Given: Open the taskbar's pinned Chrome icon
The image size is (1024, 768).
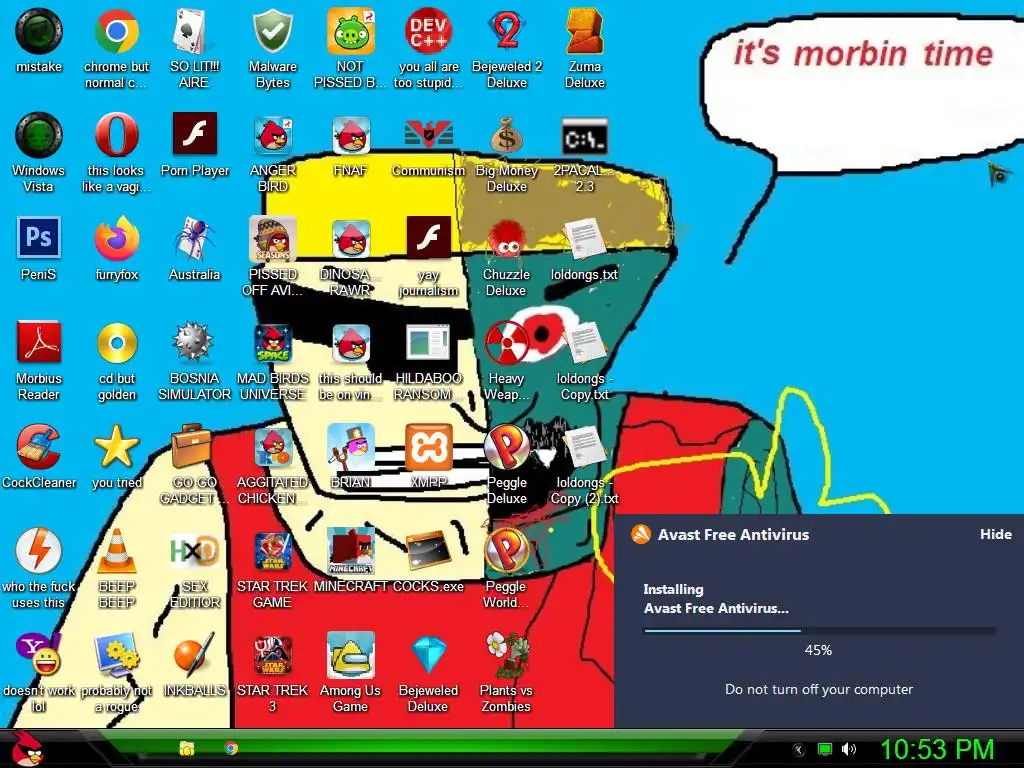Looking at the screenshot, I should [x=231, y=748].
